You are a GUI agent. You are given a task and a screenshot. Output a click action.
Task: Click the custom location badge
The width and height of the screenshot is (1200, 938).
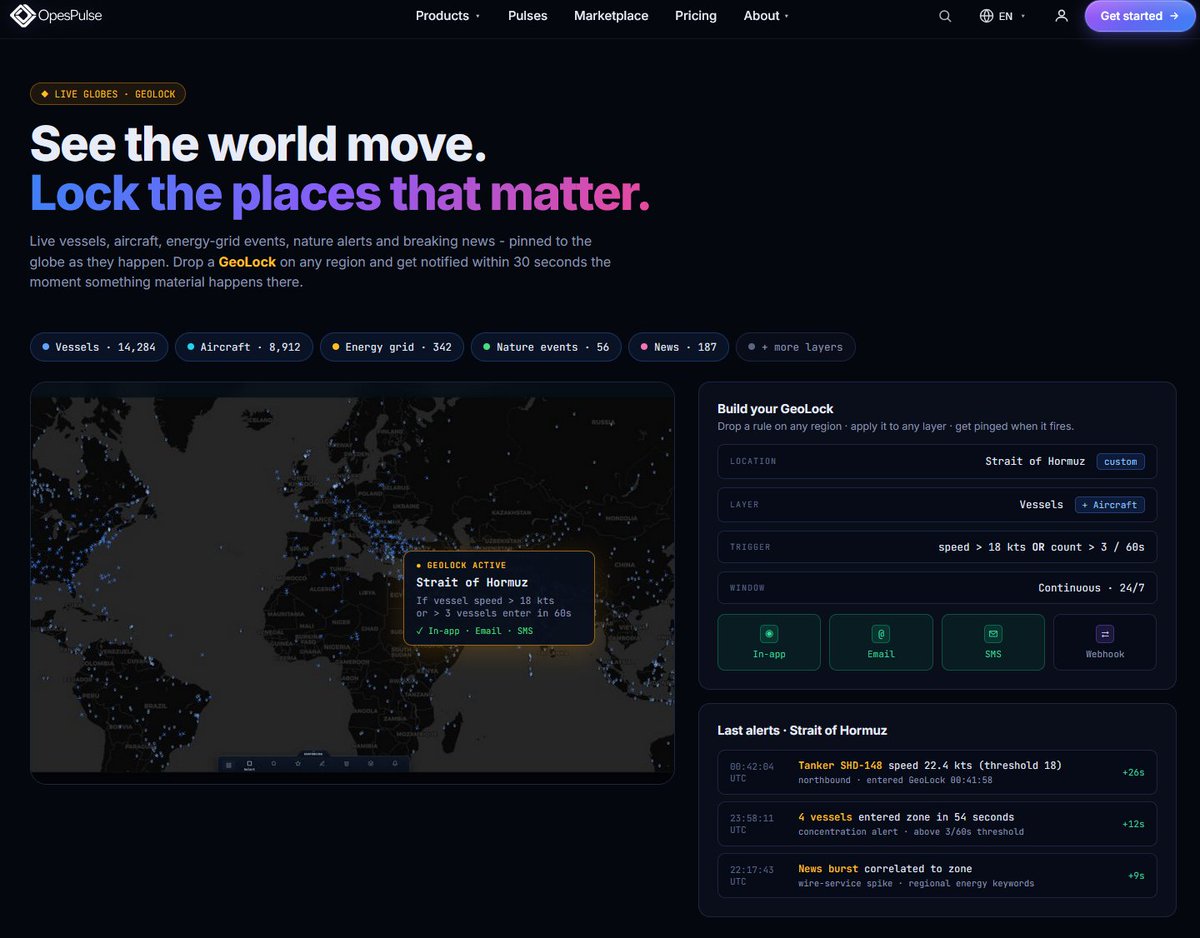pos(1120,462)
